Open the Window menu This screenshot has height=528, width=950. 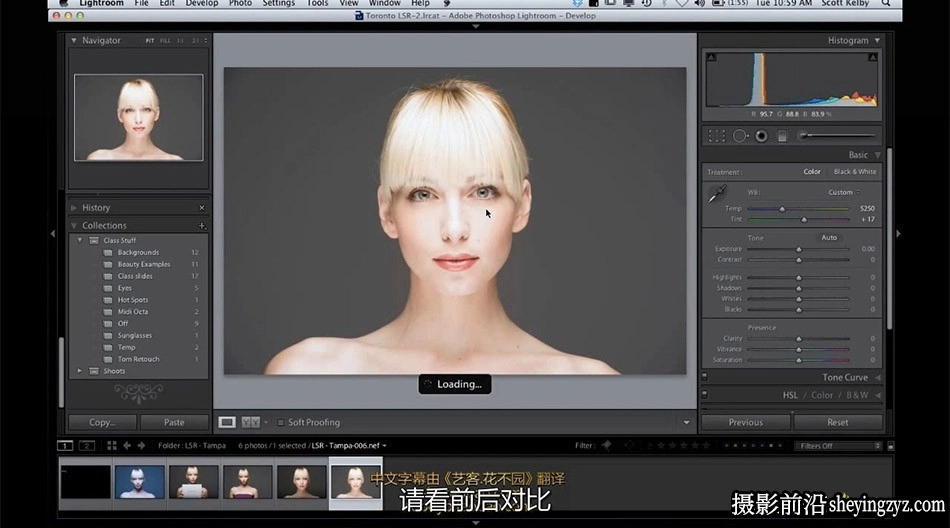point(385,3)
